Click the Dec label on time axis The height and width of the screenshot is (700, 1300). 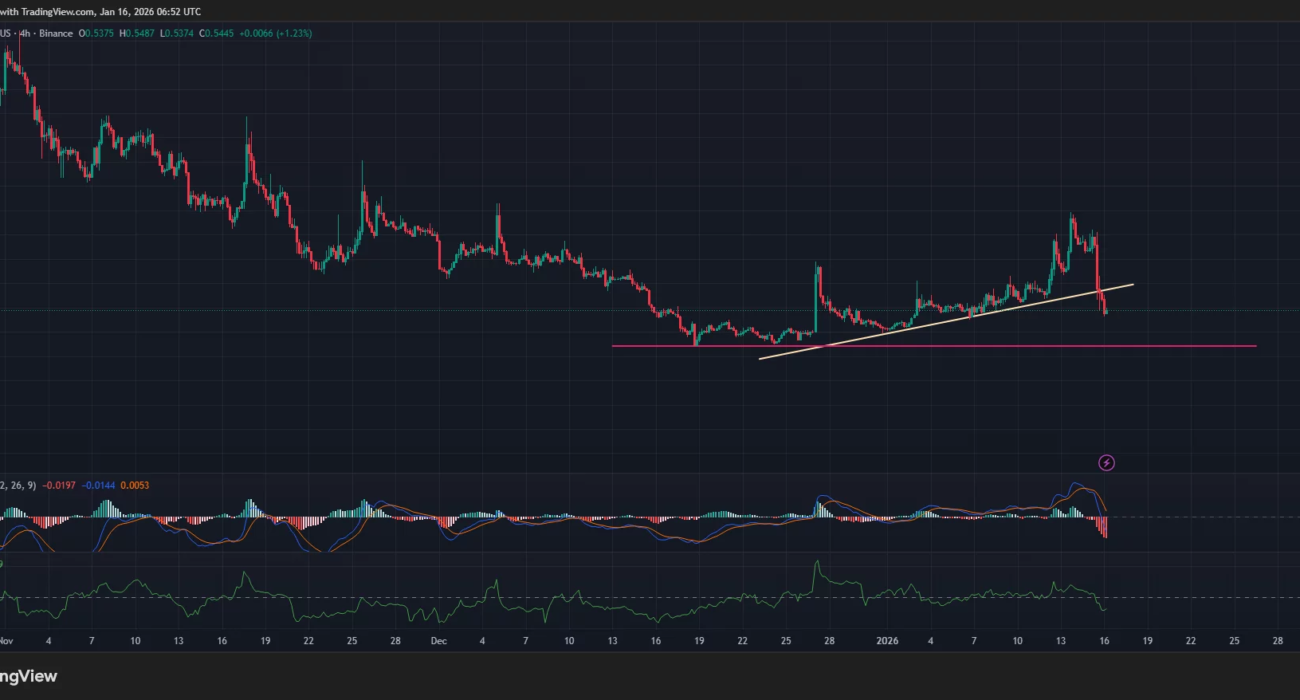coord(438,640)
